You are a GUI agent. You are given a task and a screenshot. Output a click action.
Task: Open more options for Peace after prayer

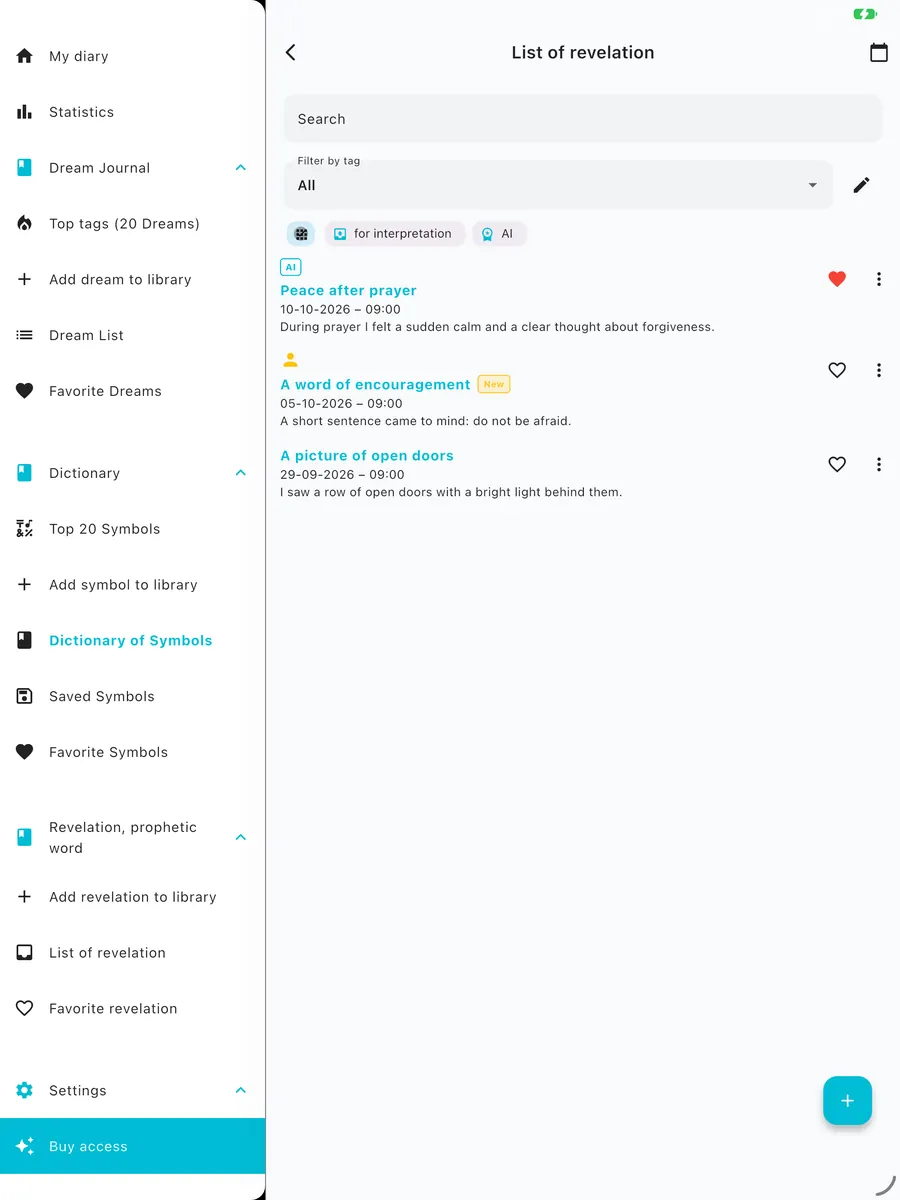879,279
